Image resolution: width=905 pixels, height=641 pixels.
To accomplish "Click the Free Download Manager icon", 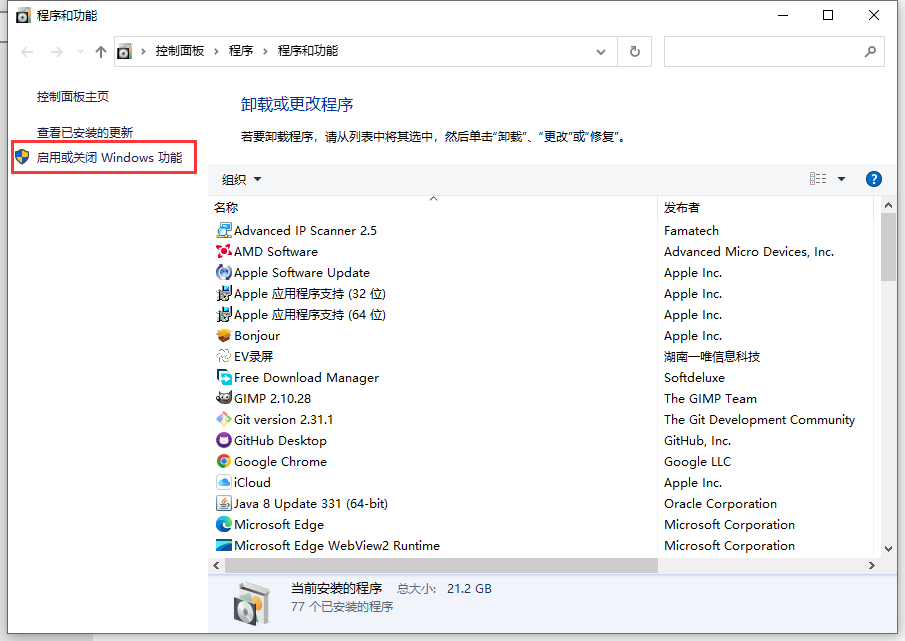I will click(x=223, y=377).
